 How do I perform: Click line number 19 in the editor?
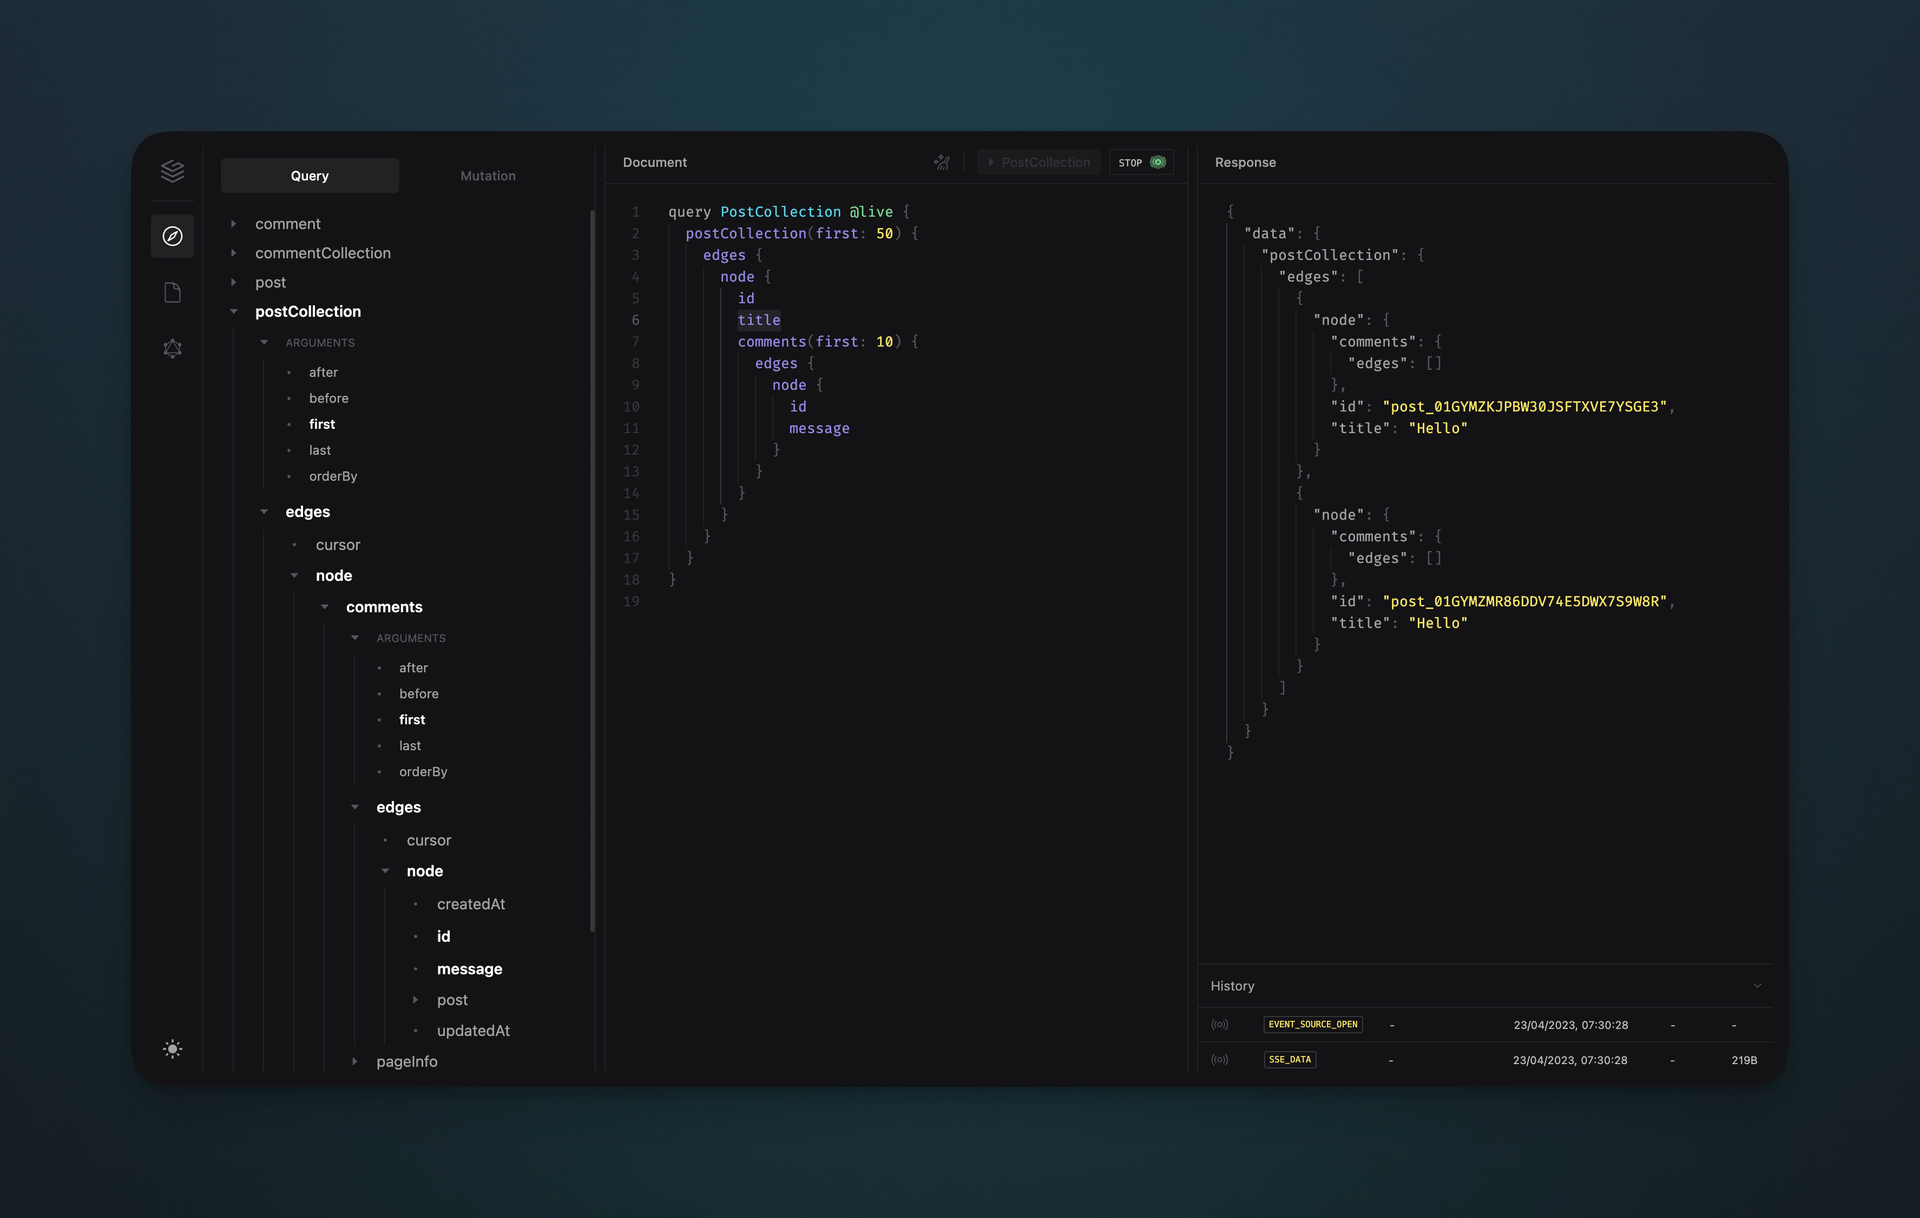coord(631,602)
